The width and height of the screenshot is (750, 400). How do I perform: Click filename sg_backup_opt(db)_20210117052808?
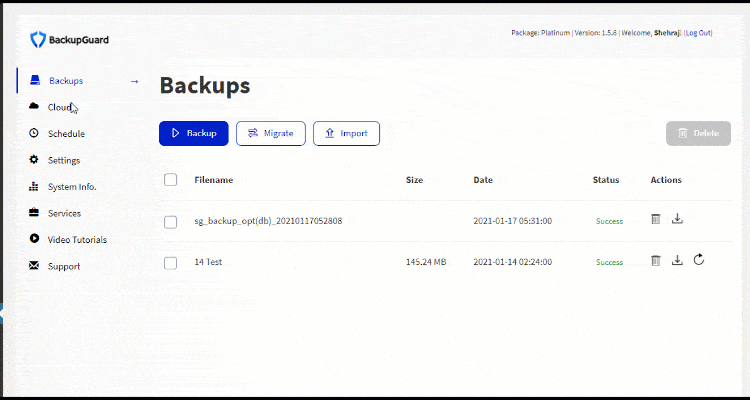point(268,221)
